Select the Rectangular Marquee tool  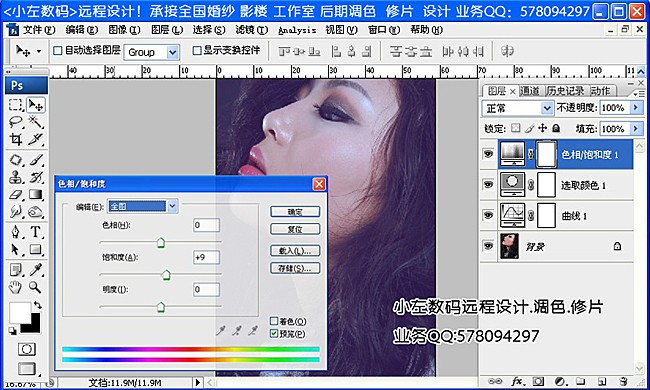[16, 105]
